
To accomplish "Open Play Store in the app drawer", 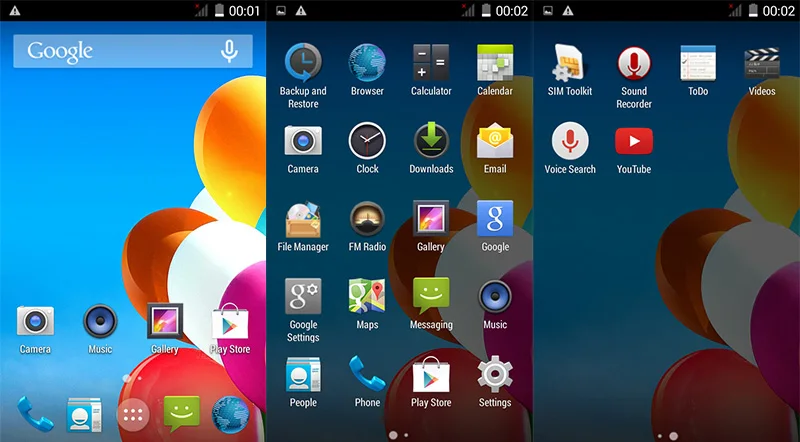I will (431, 375).
